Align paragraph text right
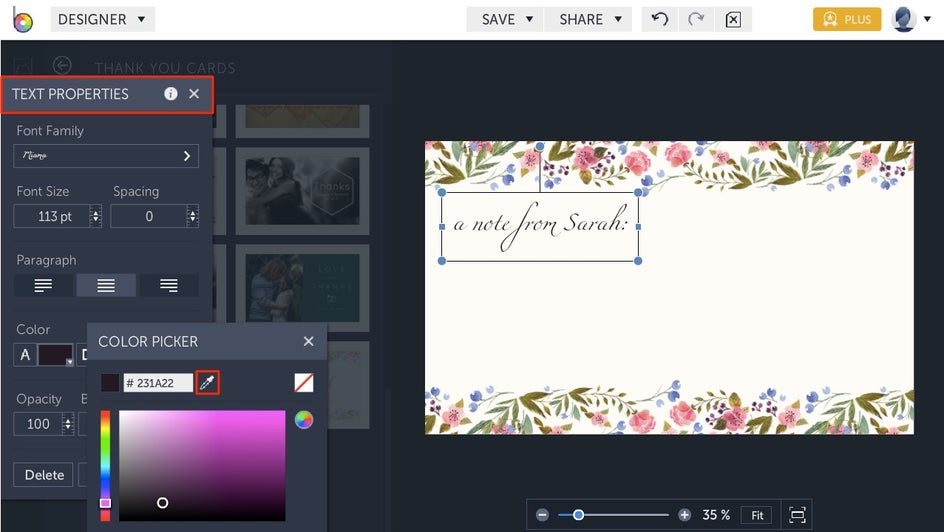The height and width of the screenshot is (532, 944). click(169, 285)
